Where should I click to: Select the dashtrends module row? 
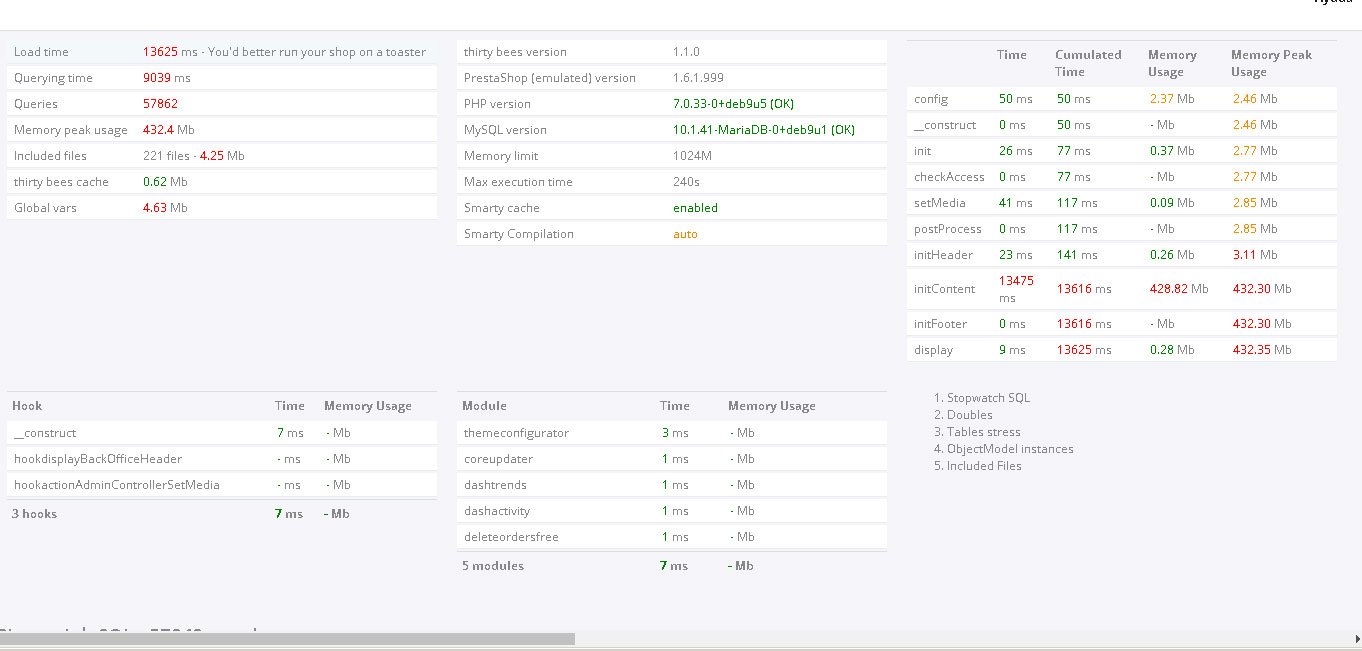pyautogui.click(x=672, y=485)
